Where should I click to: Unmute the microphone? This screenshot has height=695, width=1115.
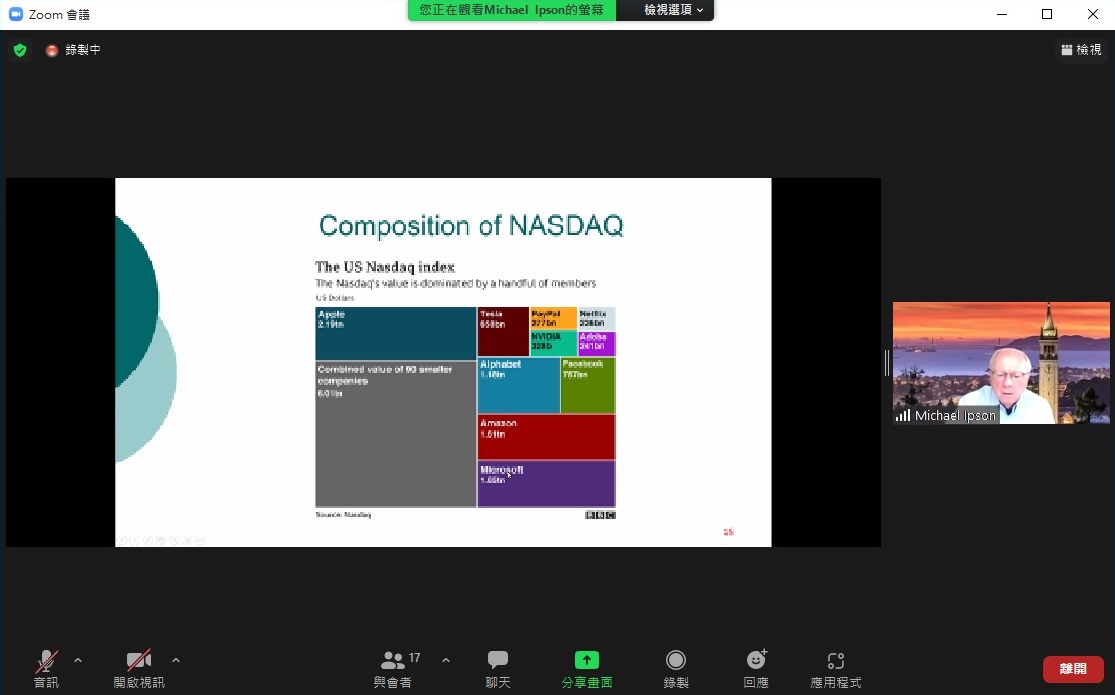[46, 660]
